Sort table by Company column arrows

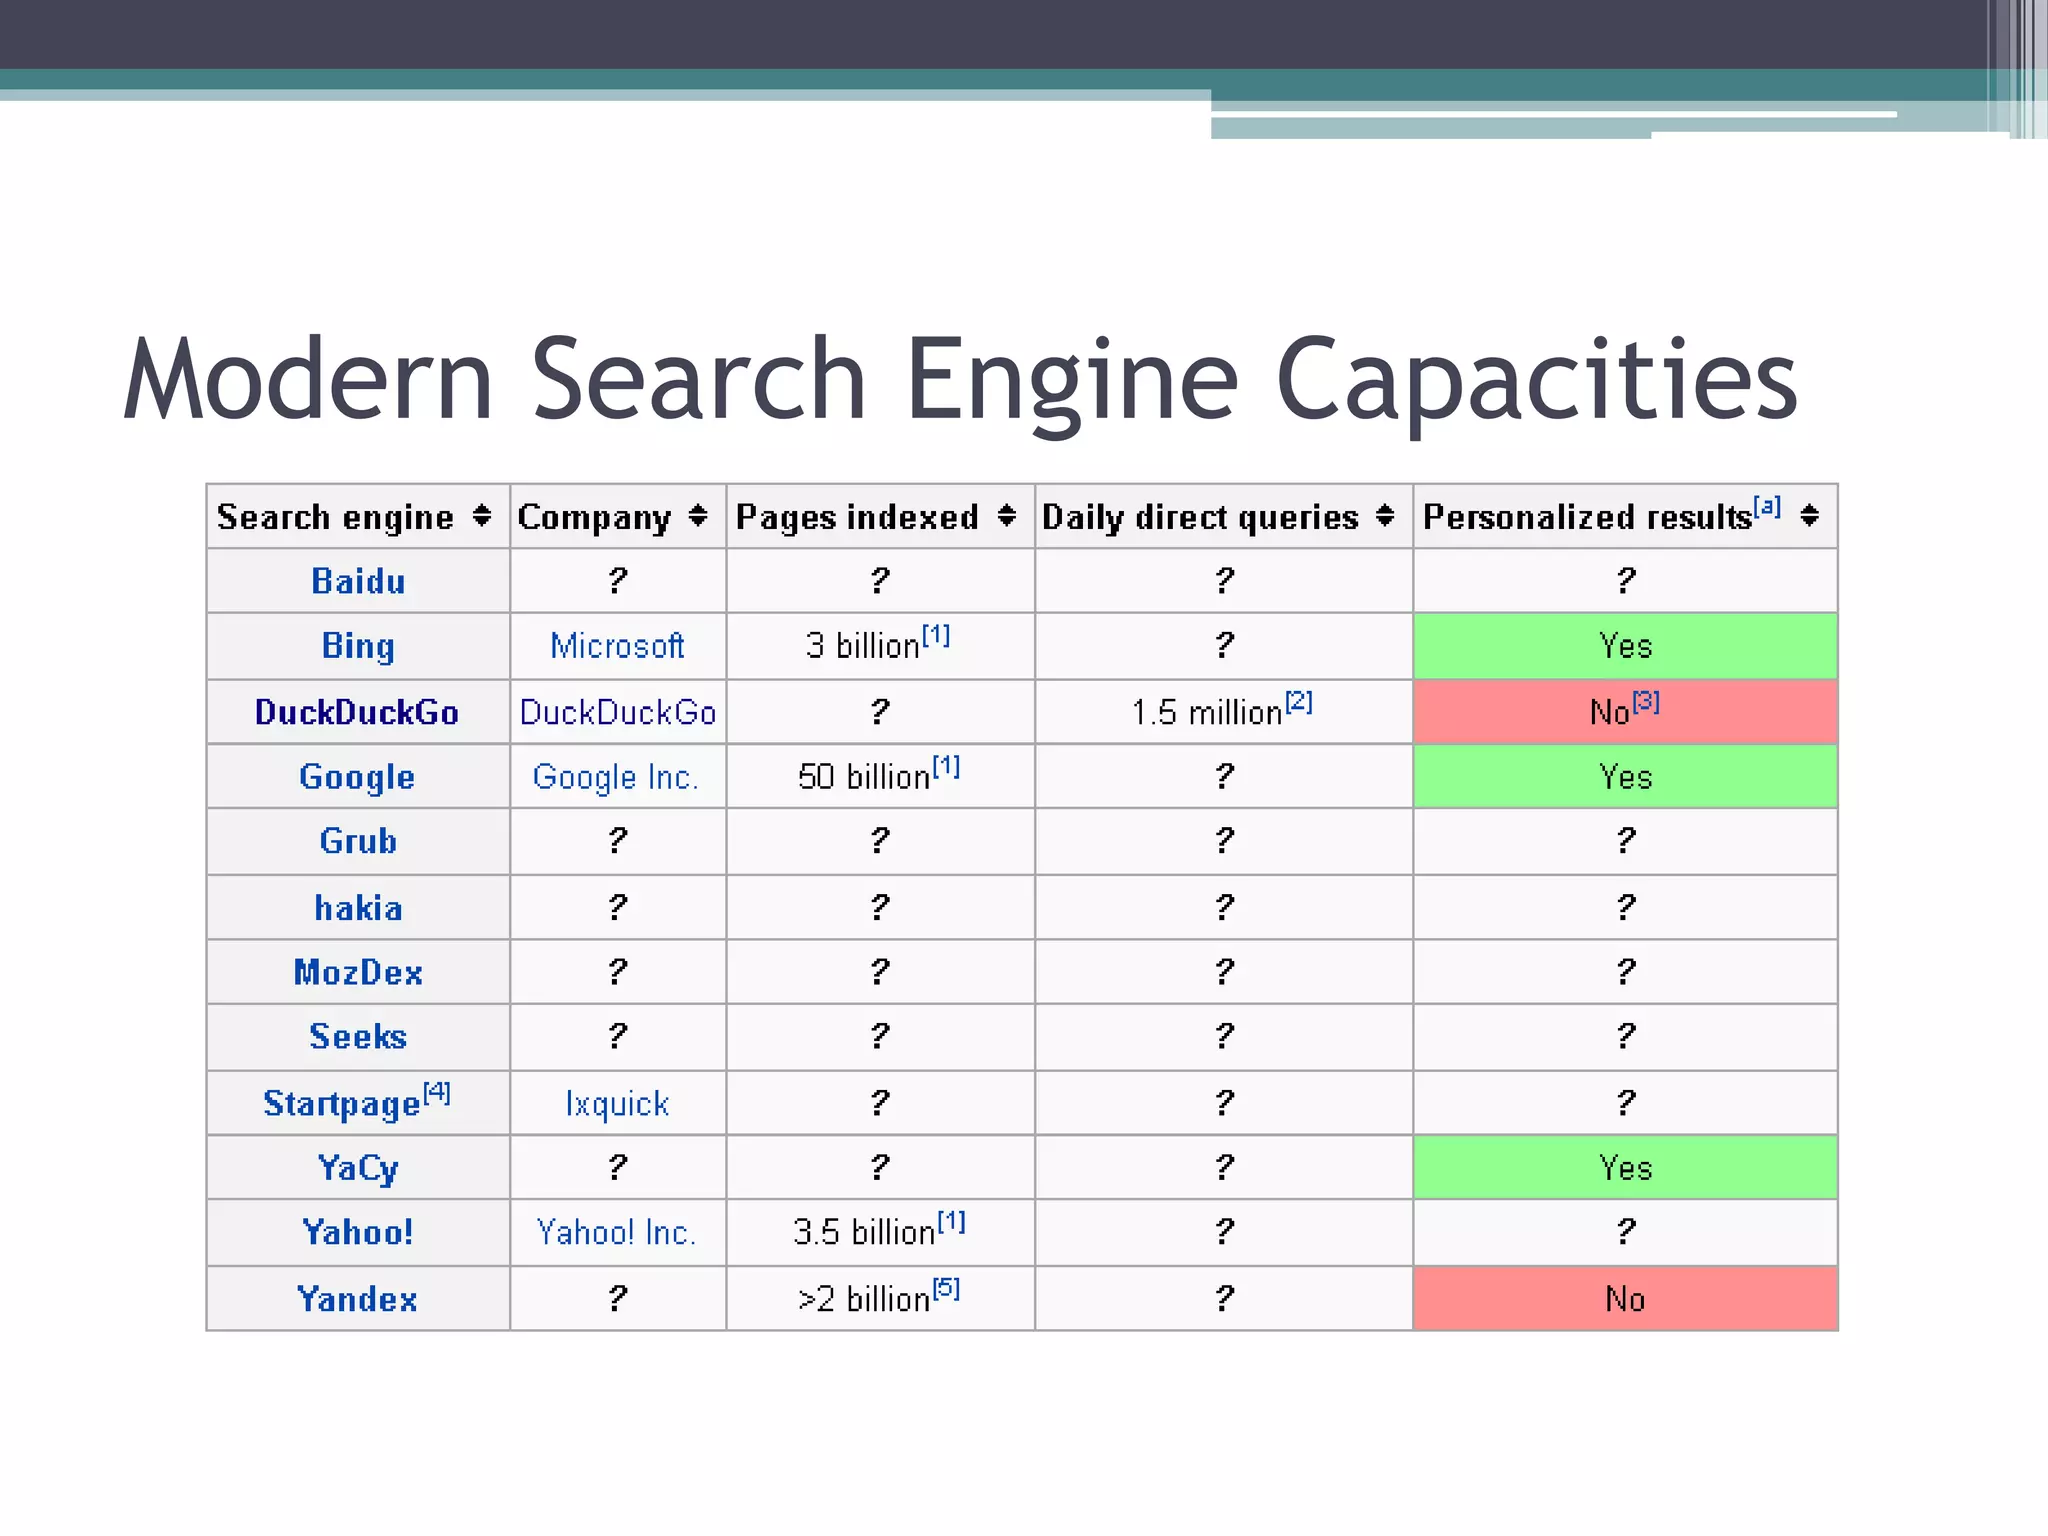[698, 516]
